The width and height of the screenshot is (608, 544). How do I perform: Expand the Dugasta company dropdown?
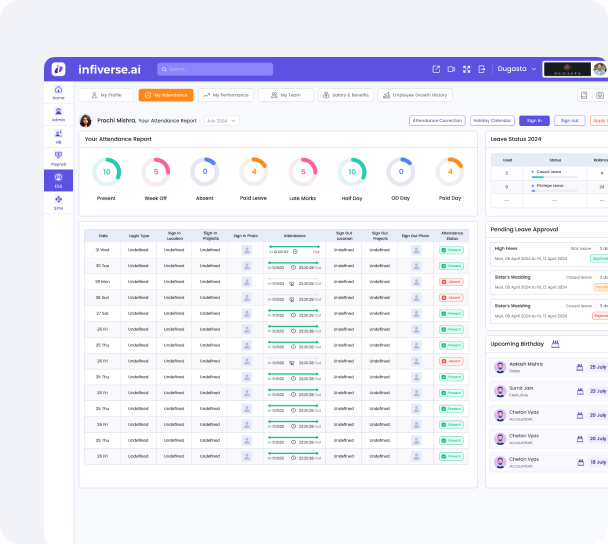[x=517, y=69]
